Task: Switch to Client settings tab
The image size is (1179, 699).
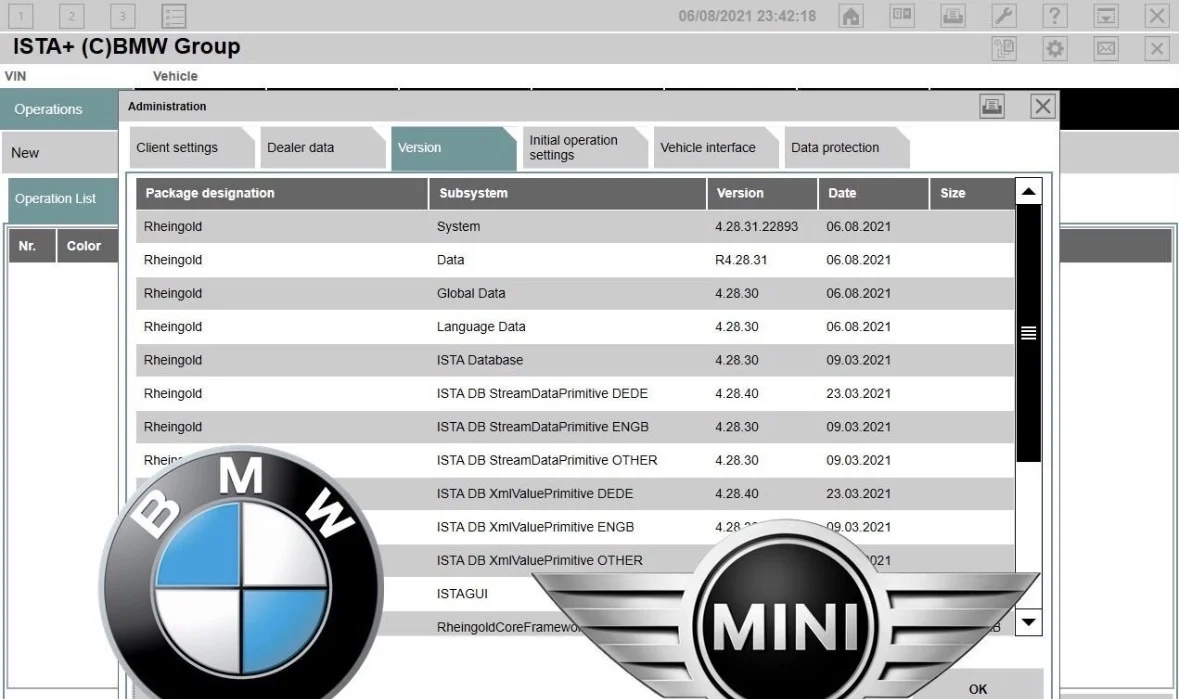Action: click(192, 147)
